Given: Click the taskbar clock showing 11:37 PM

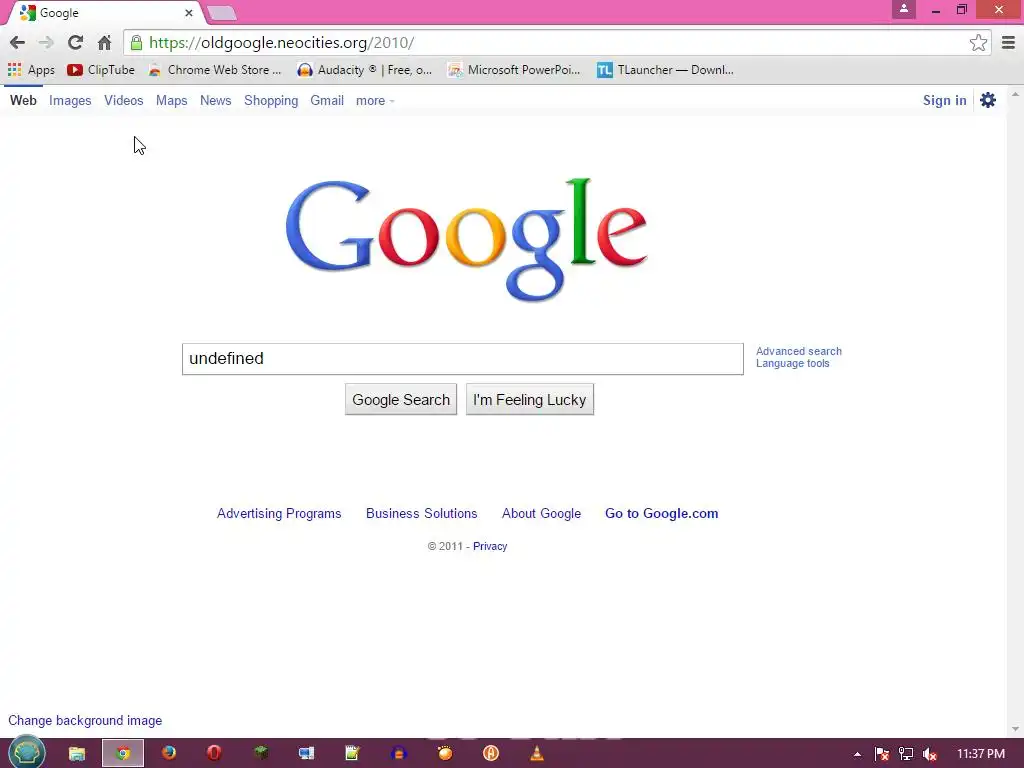Looking at the screenshot, I should 981,754.
